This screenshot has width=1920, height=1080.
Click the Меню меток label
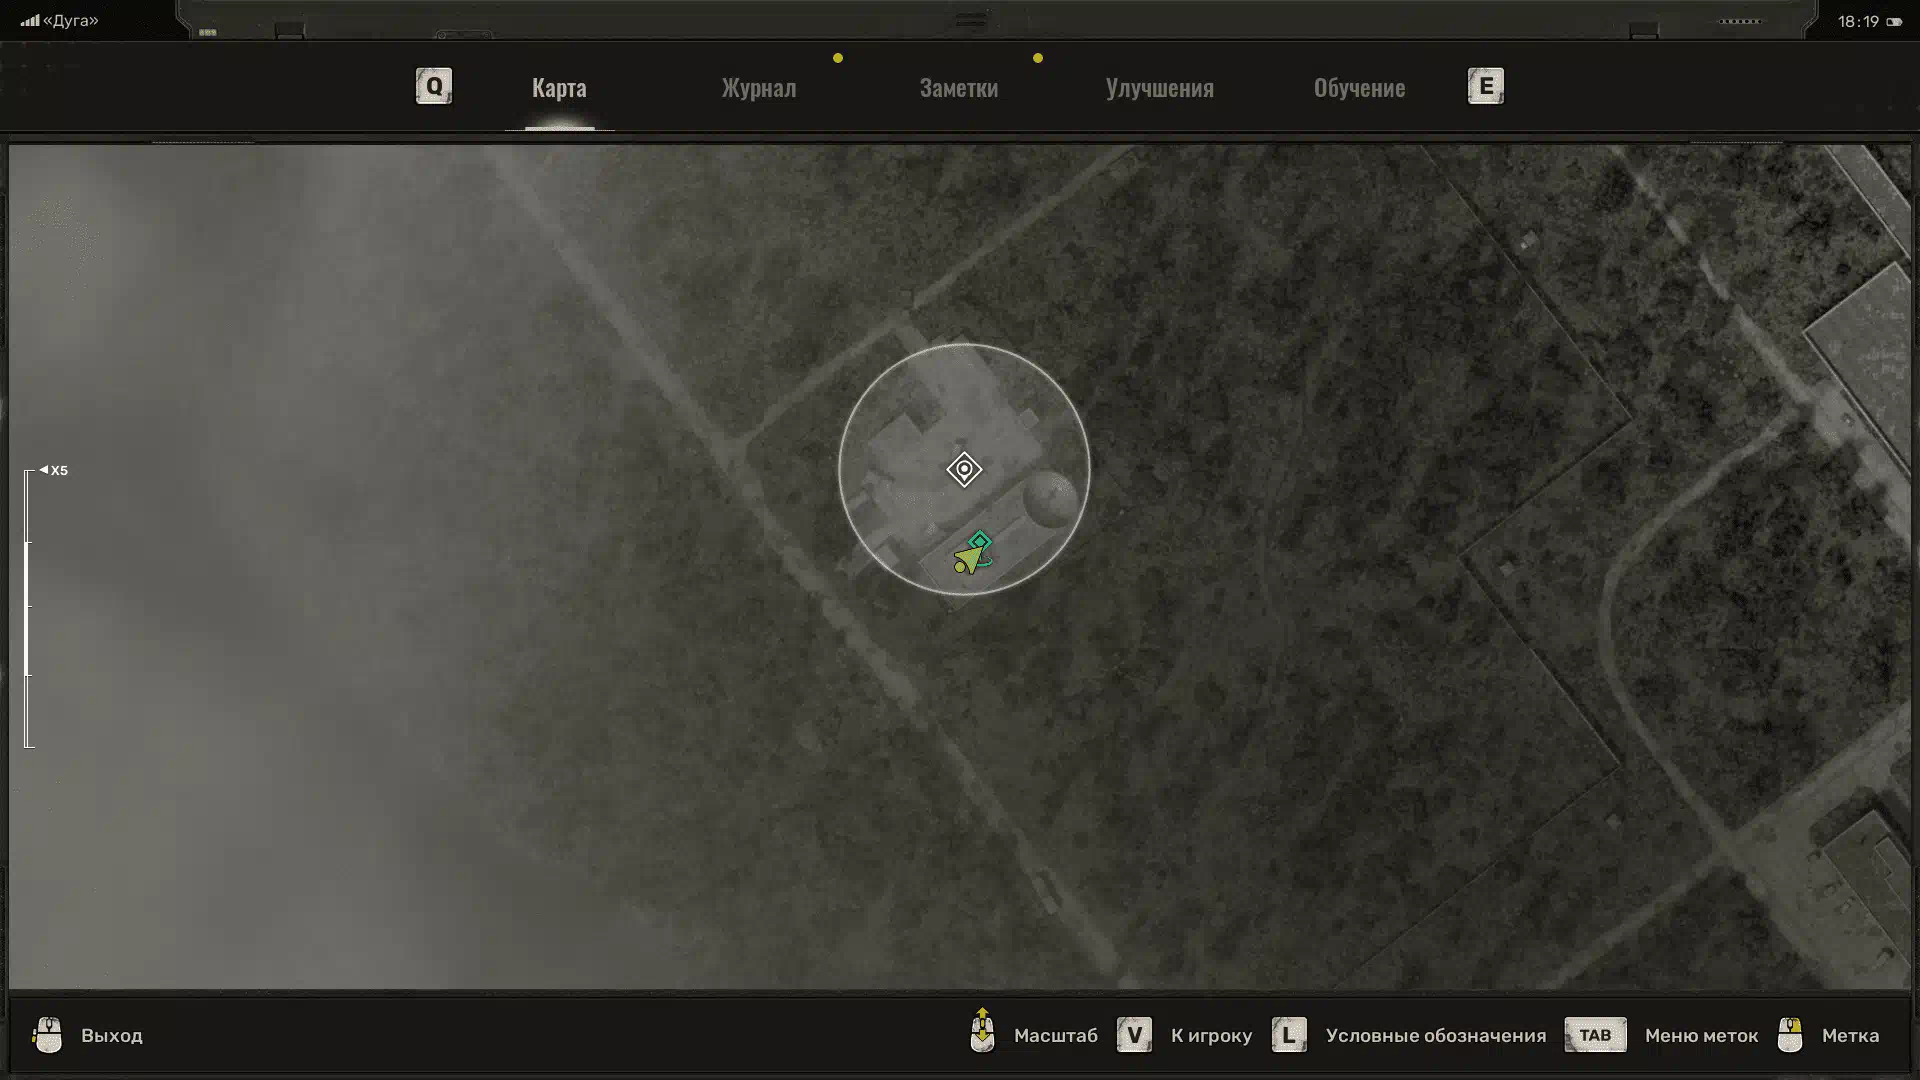(x=1701, y=1036)
